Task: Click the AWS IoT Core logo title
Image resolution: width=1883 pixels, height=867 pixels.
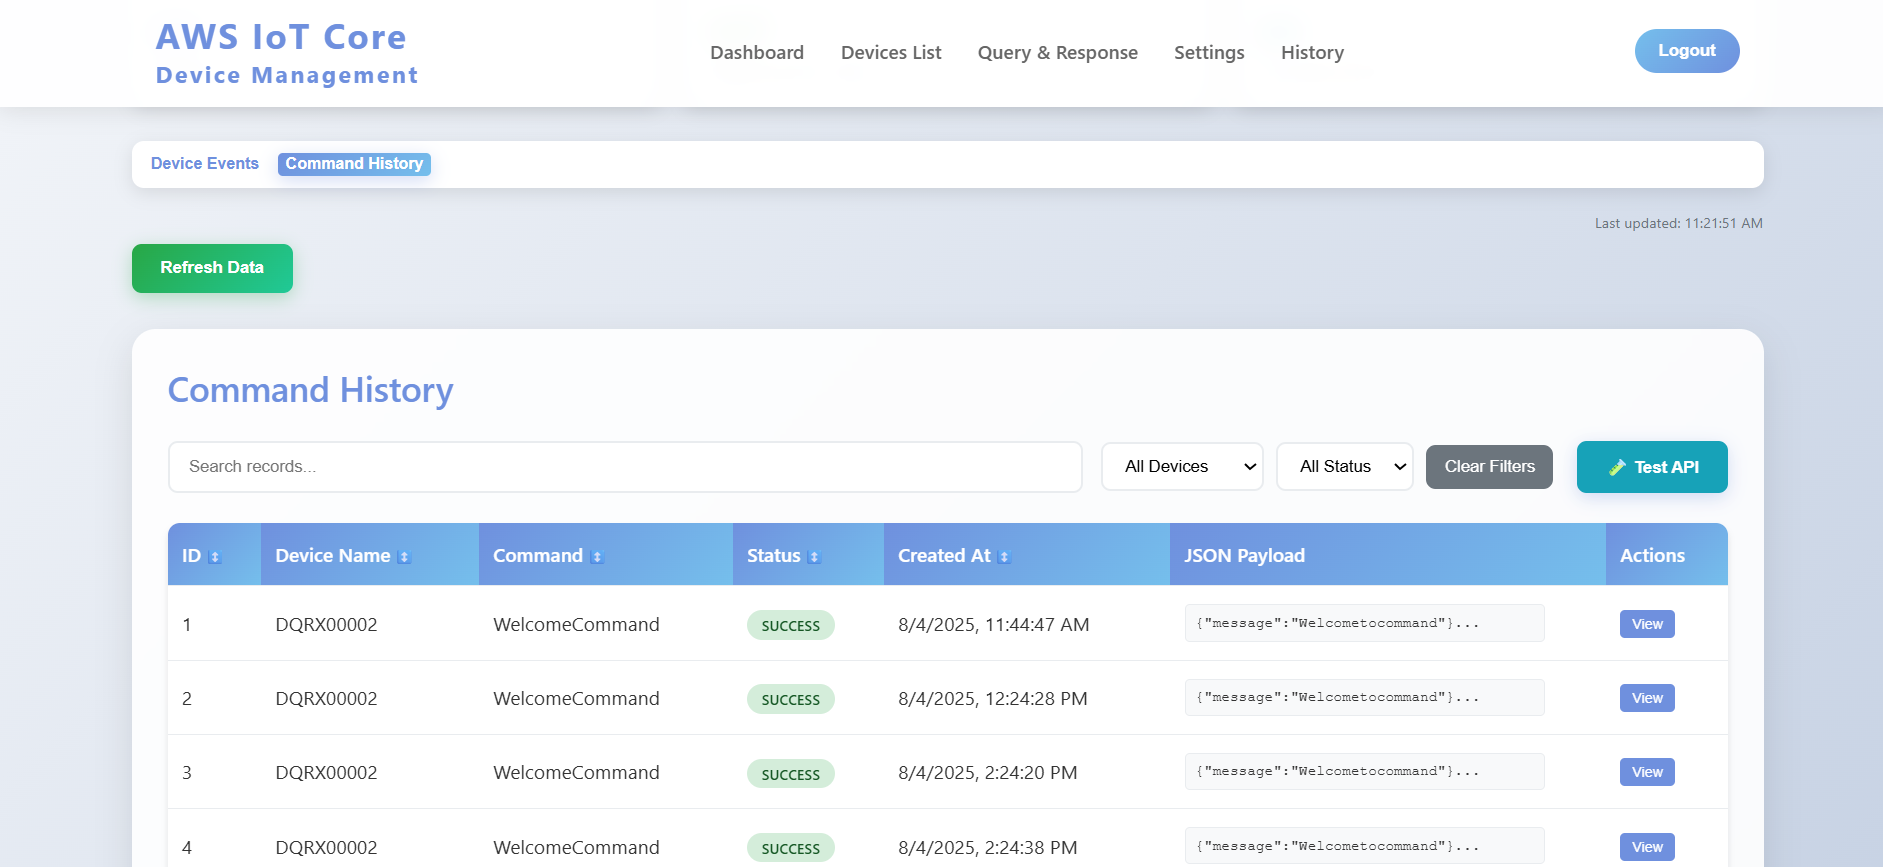Action: point(281,38)
